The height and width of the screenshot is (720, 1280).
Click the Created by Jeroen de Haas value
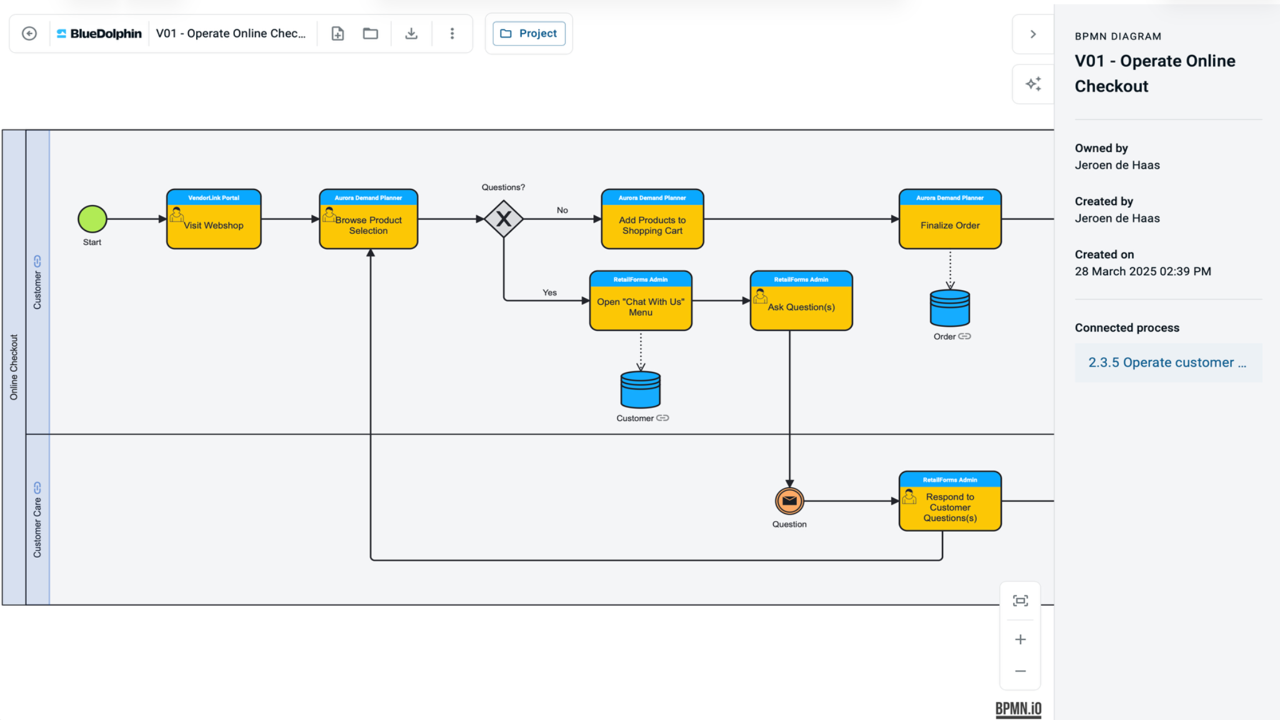click(x=1117, y=218)
